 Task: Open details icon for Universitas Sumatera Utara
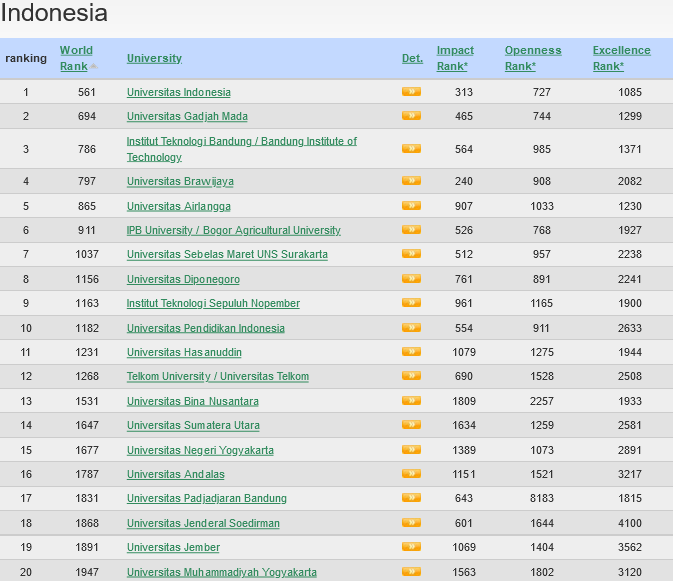tap(411, 424)
